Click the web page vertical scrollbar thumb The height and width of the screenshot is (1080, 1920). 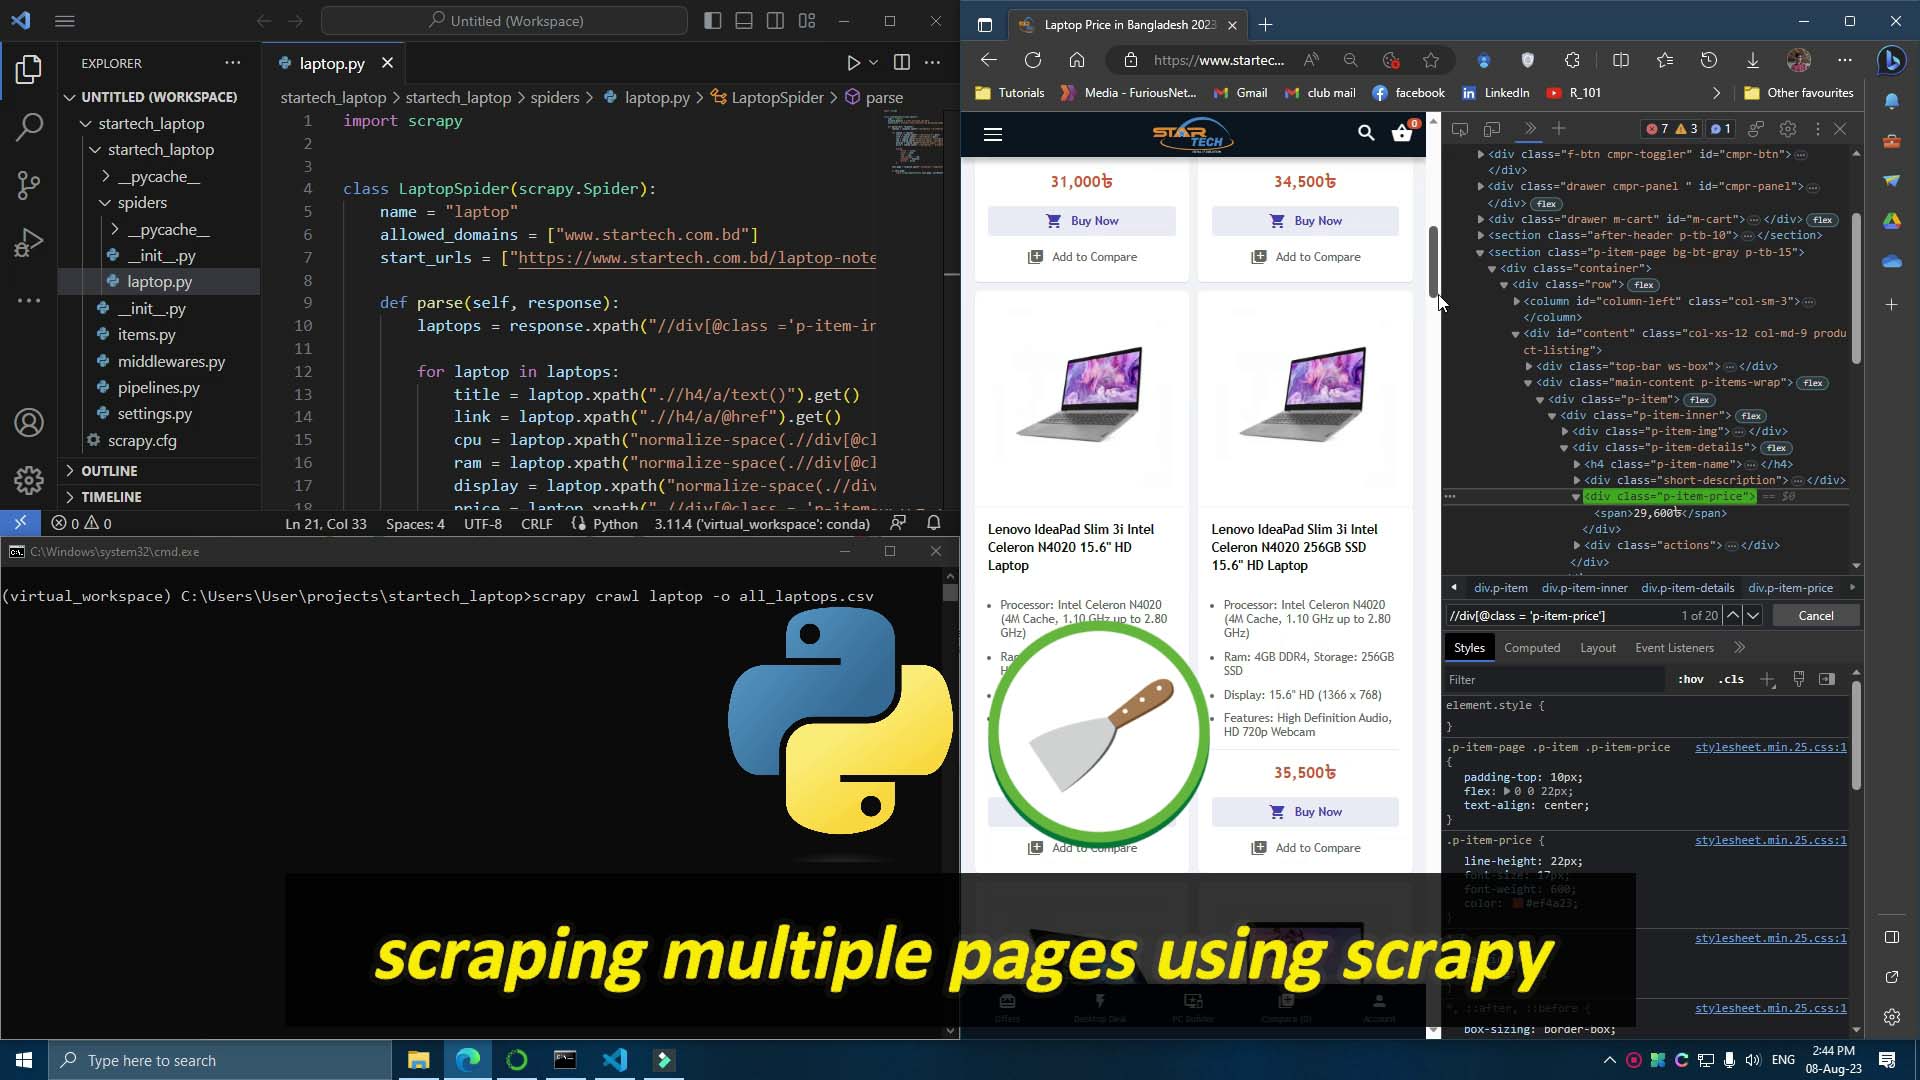tap(1433, 260)
